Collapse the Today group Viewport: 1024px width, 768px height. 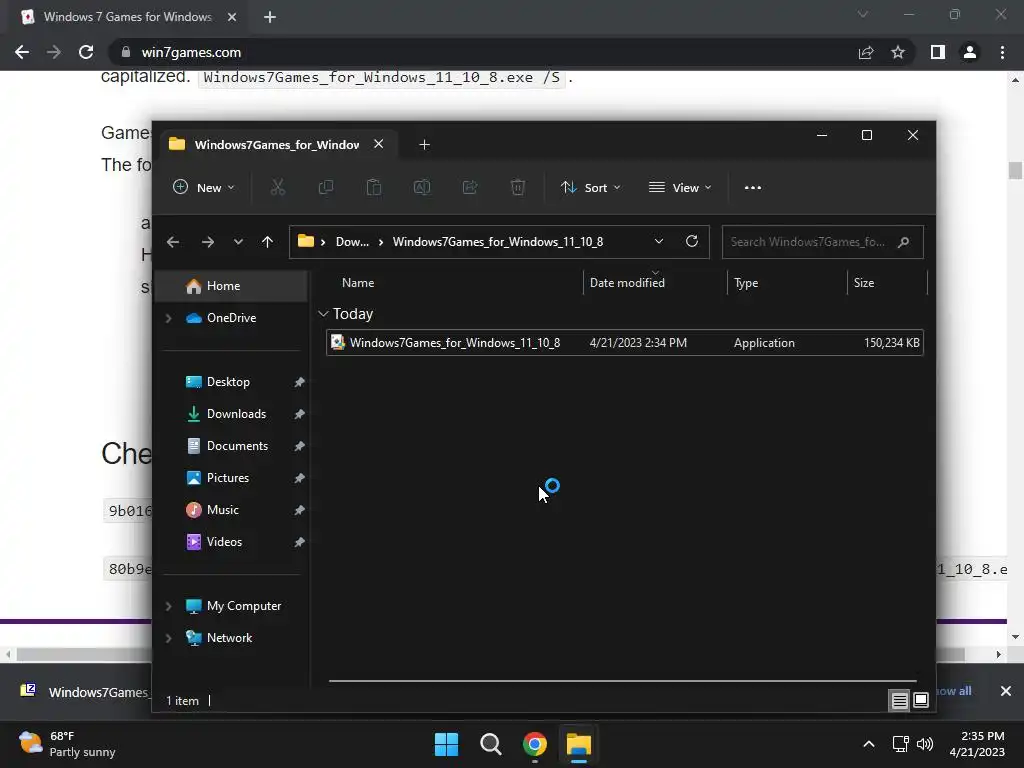[323, 314]
